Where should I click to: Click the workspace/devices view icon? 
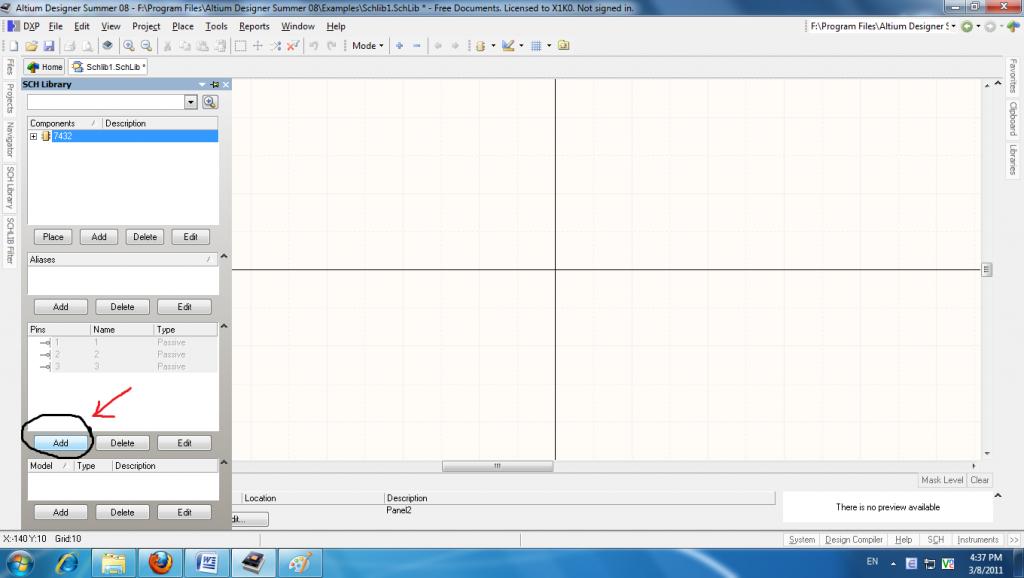tap(108, 46)
